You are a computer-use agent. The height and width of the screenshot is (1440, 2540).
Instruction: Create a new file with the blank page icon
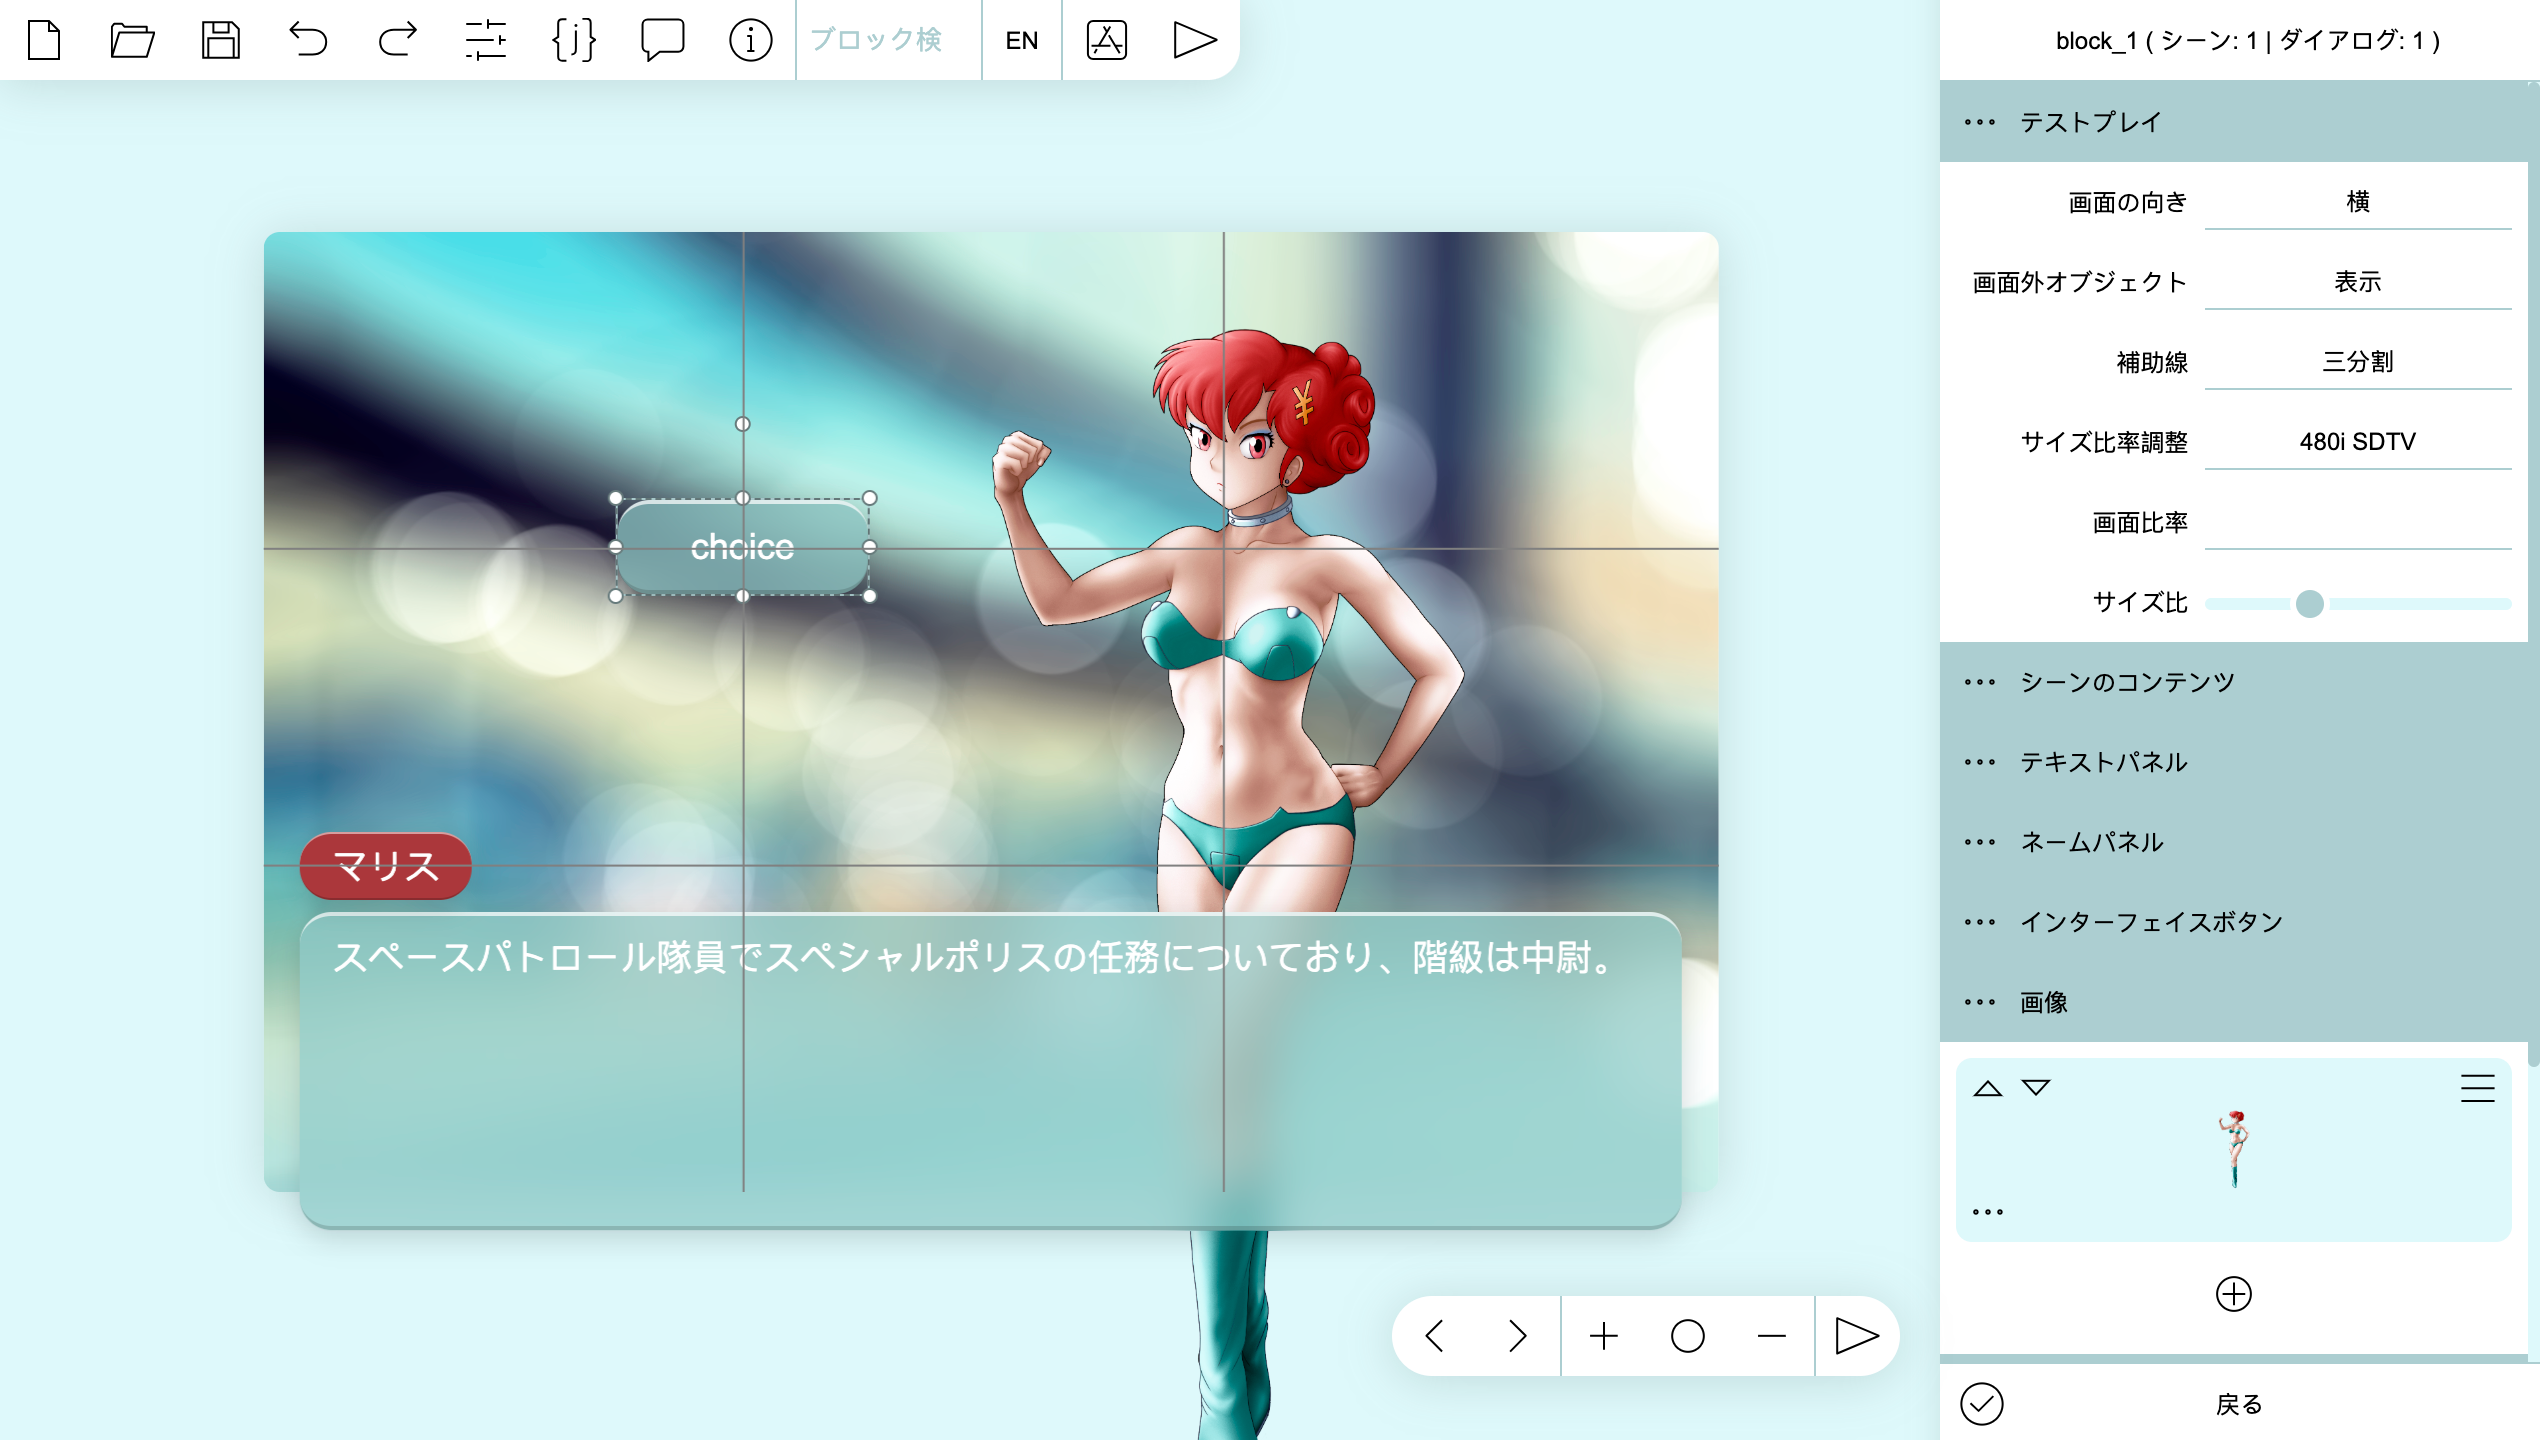click(x=44, y=40)
